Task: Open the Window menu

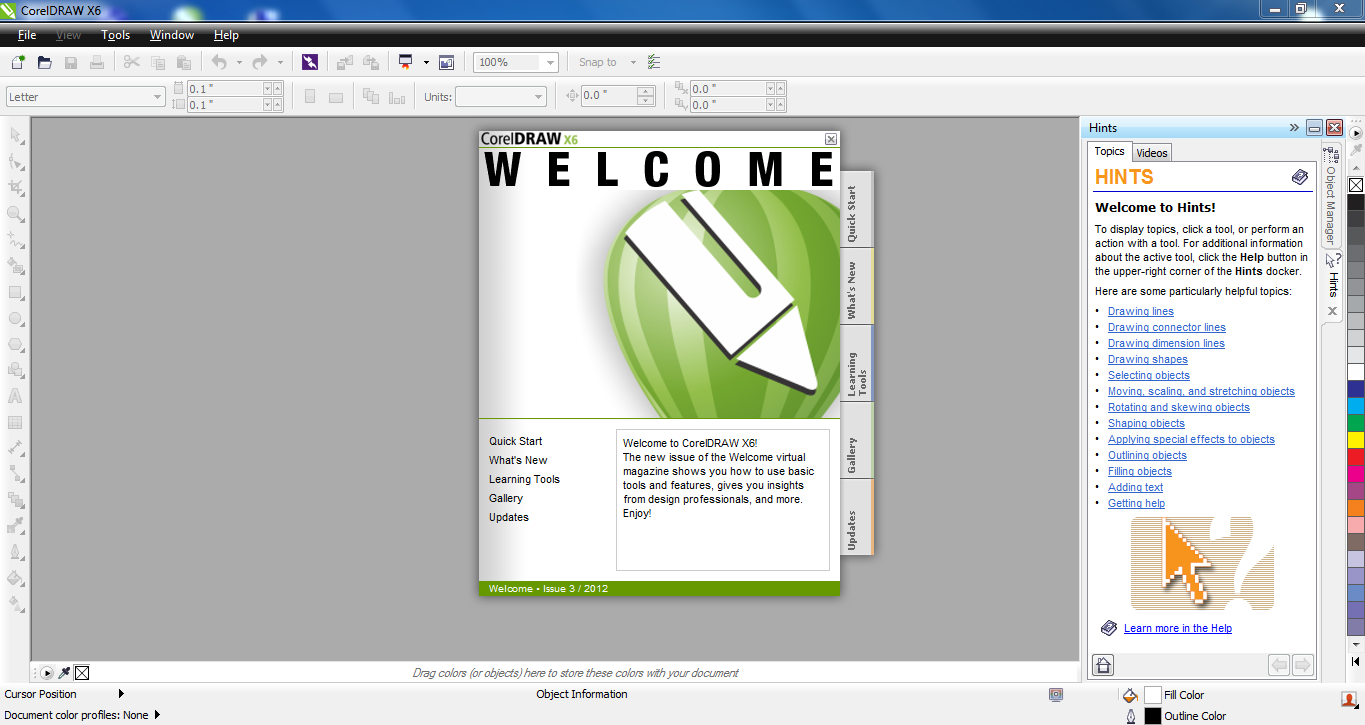Action: pos(172,35)
